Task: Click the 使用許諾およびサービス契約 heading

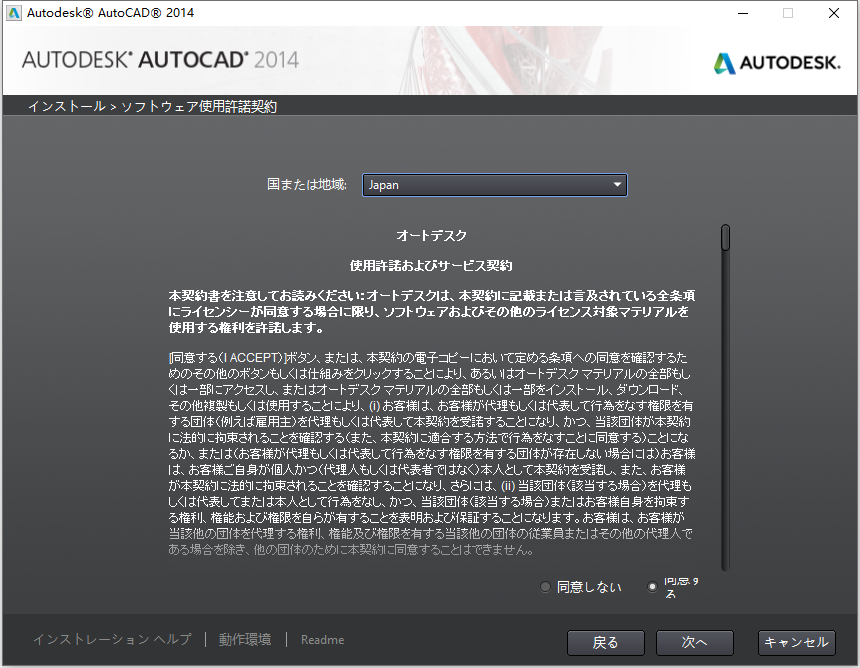Action: point(431,266)
